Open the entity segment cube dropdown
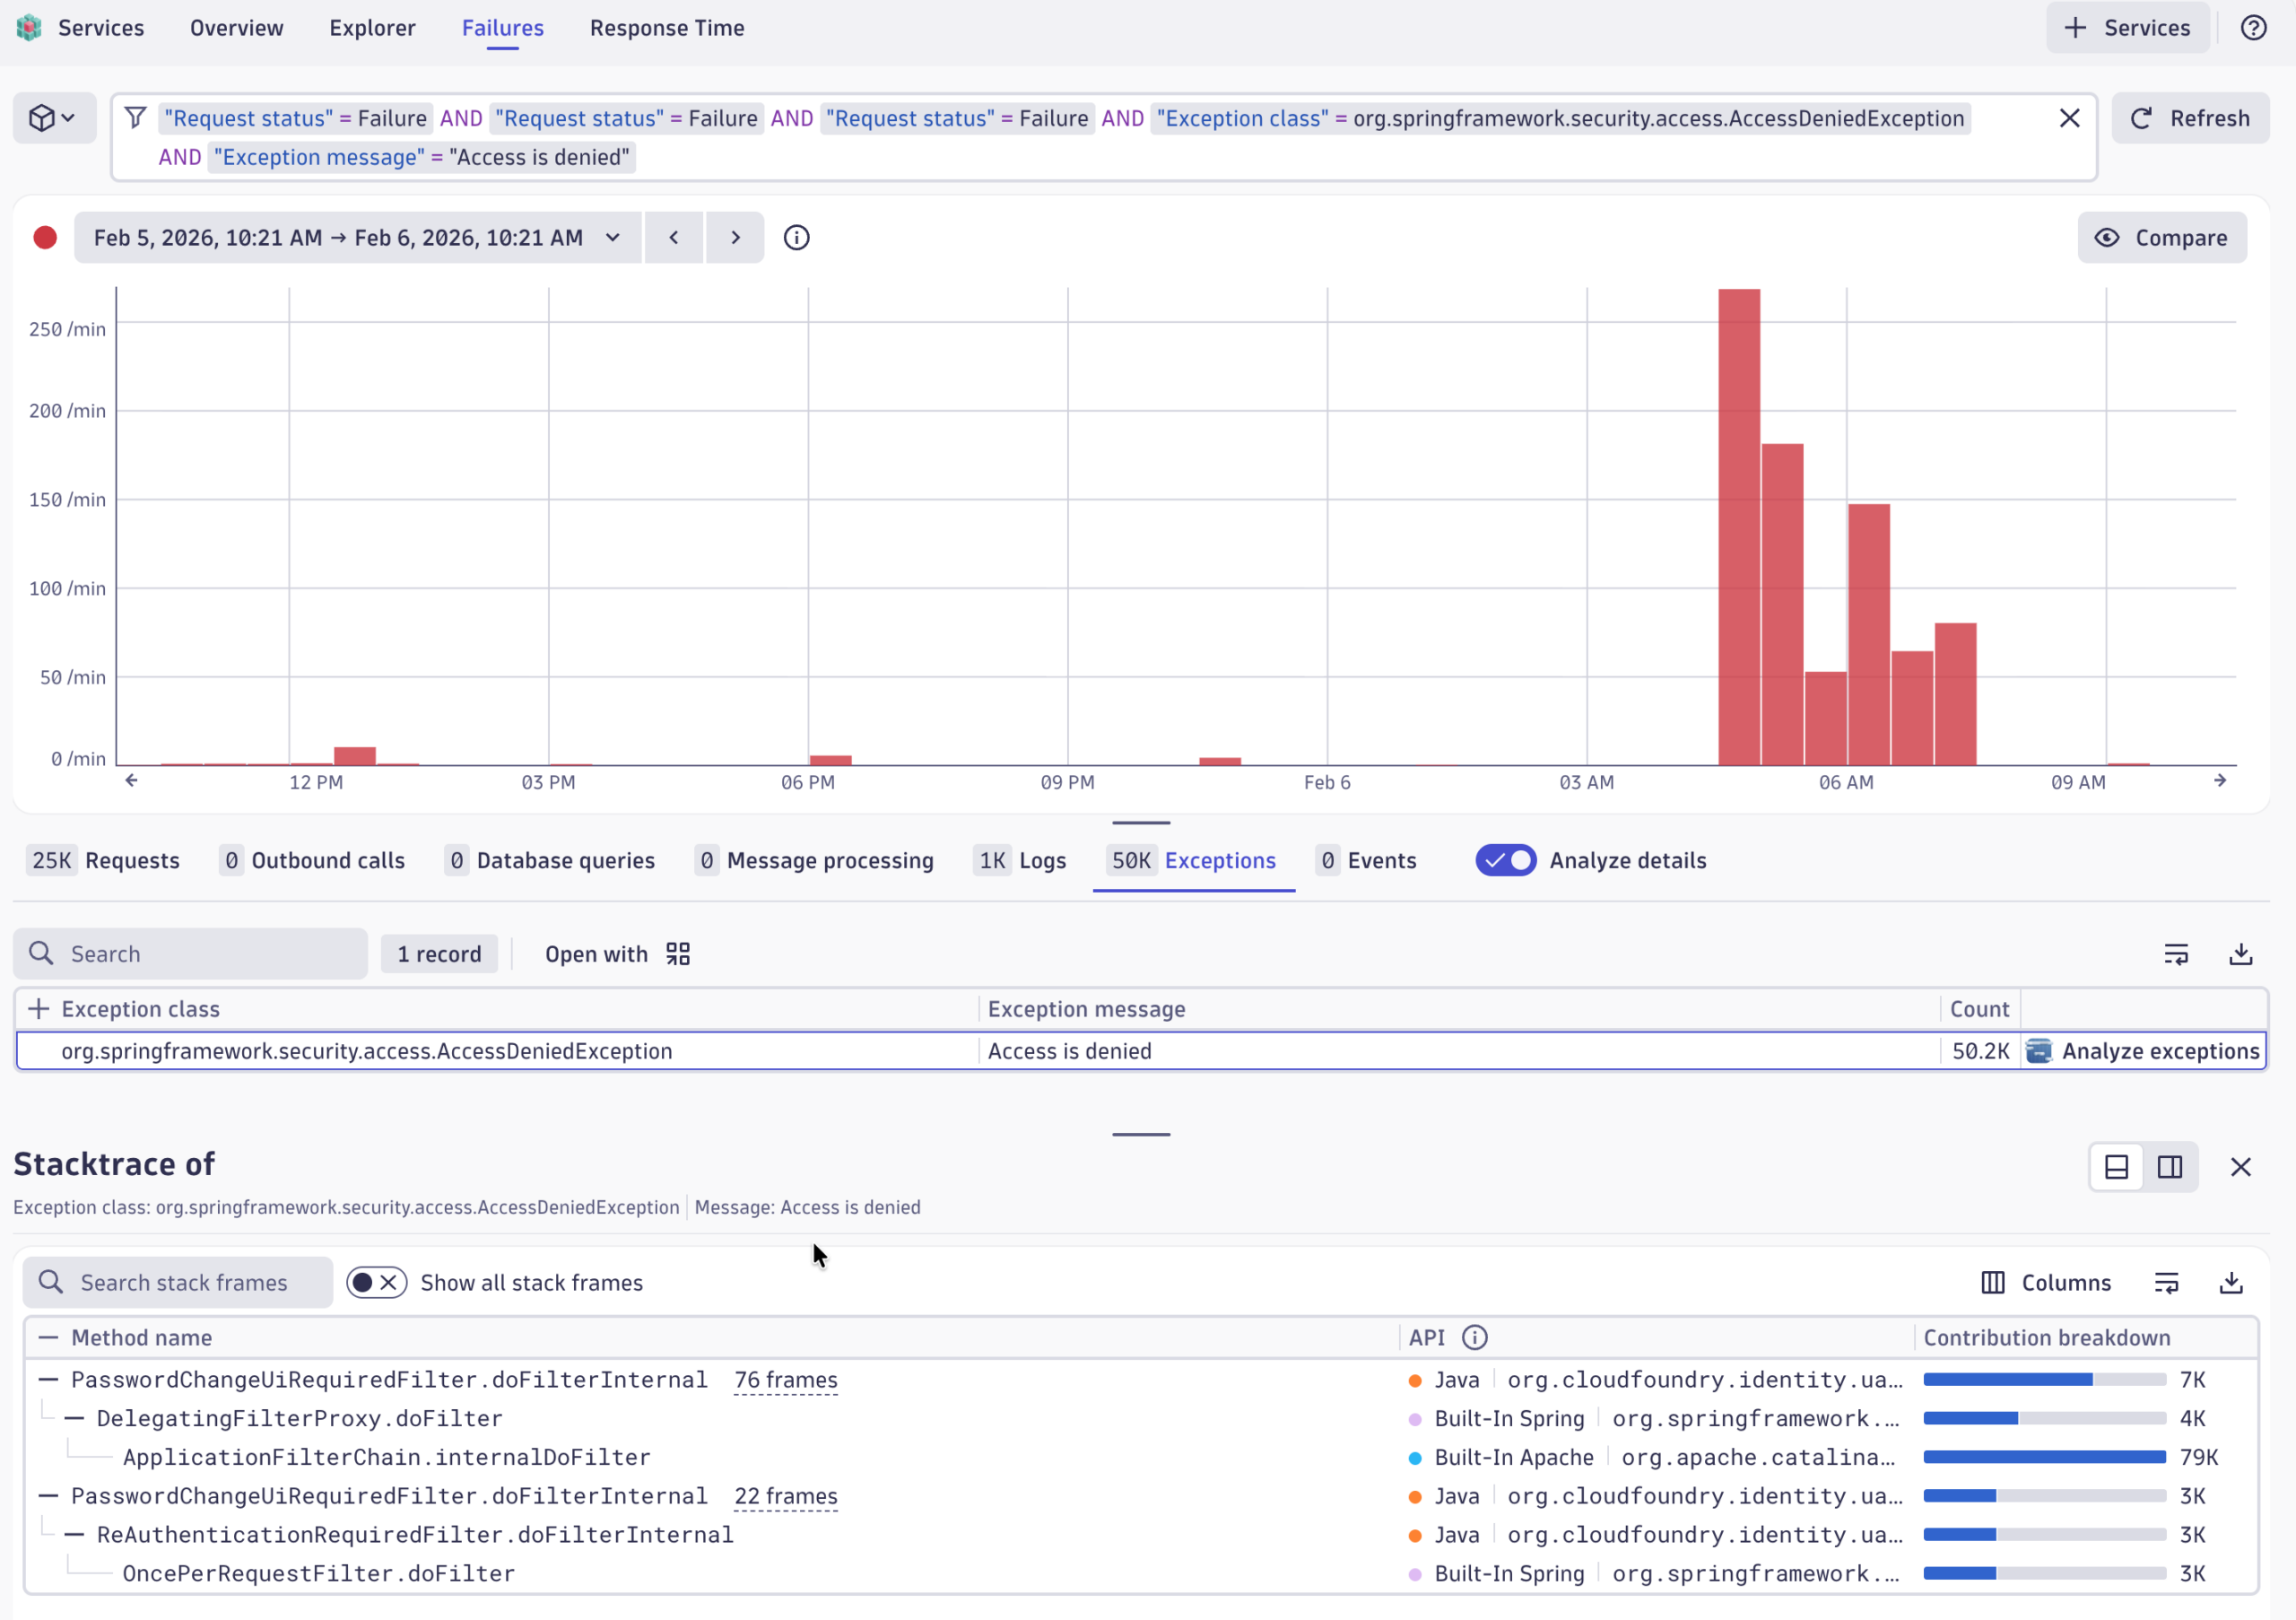This screenshot has width=2296, height=1620. [54, 118]
